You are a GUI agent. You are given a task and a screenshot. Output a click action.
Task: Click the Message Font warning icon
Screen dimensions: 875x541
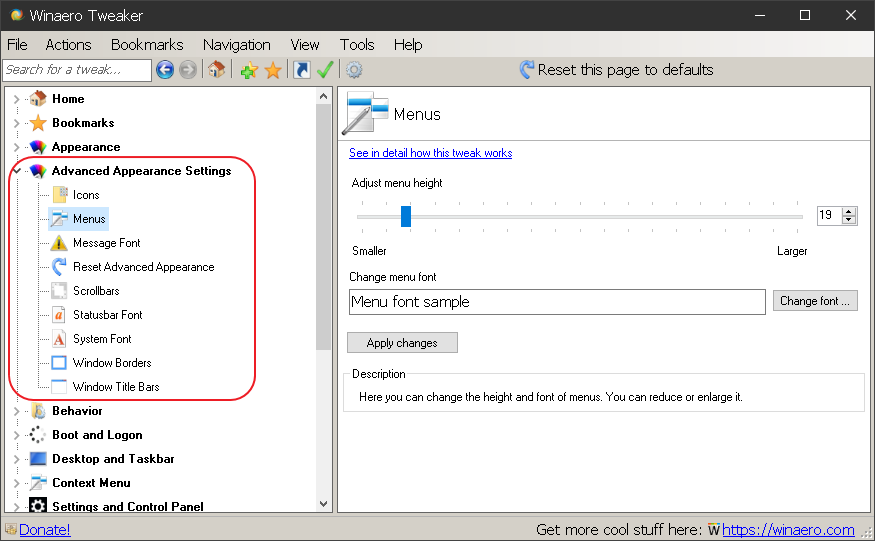pos(59,243)
